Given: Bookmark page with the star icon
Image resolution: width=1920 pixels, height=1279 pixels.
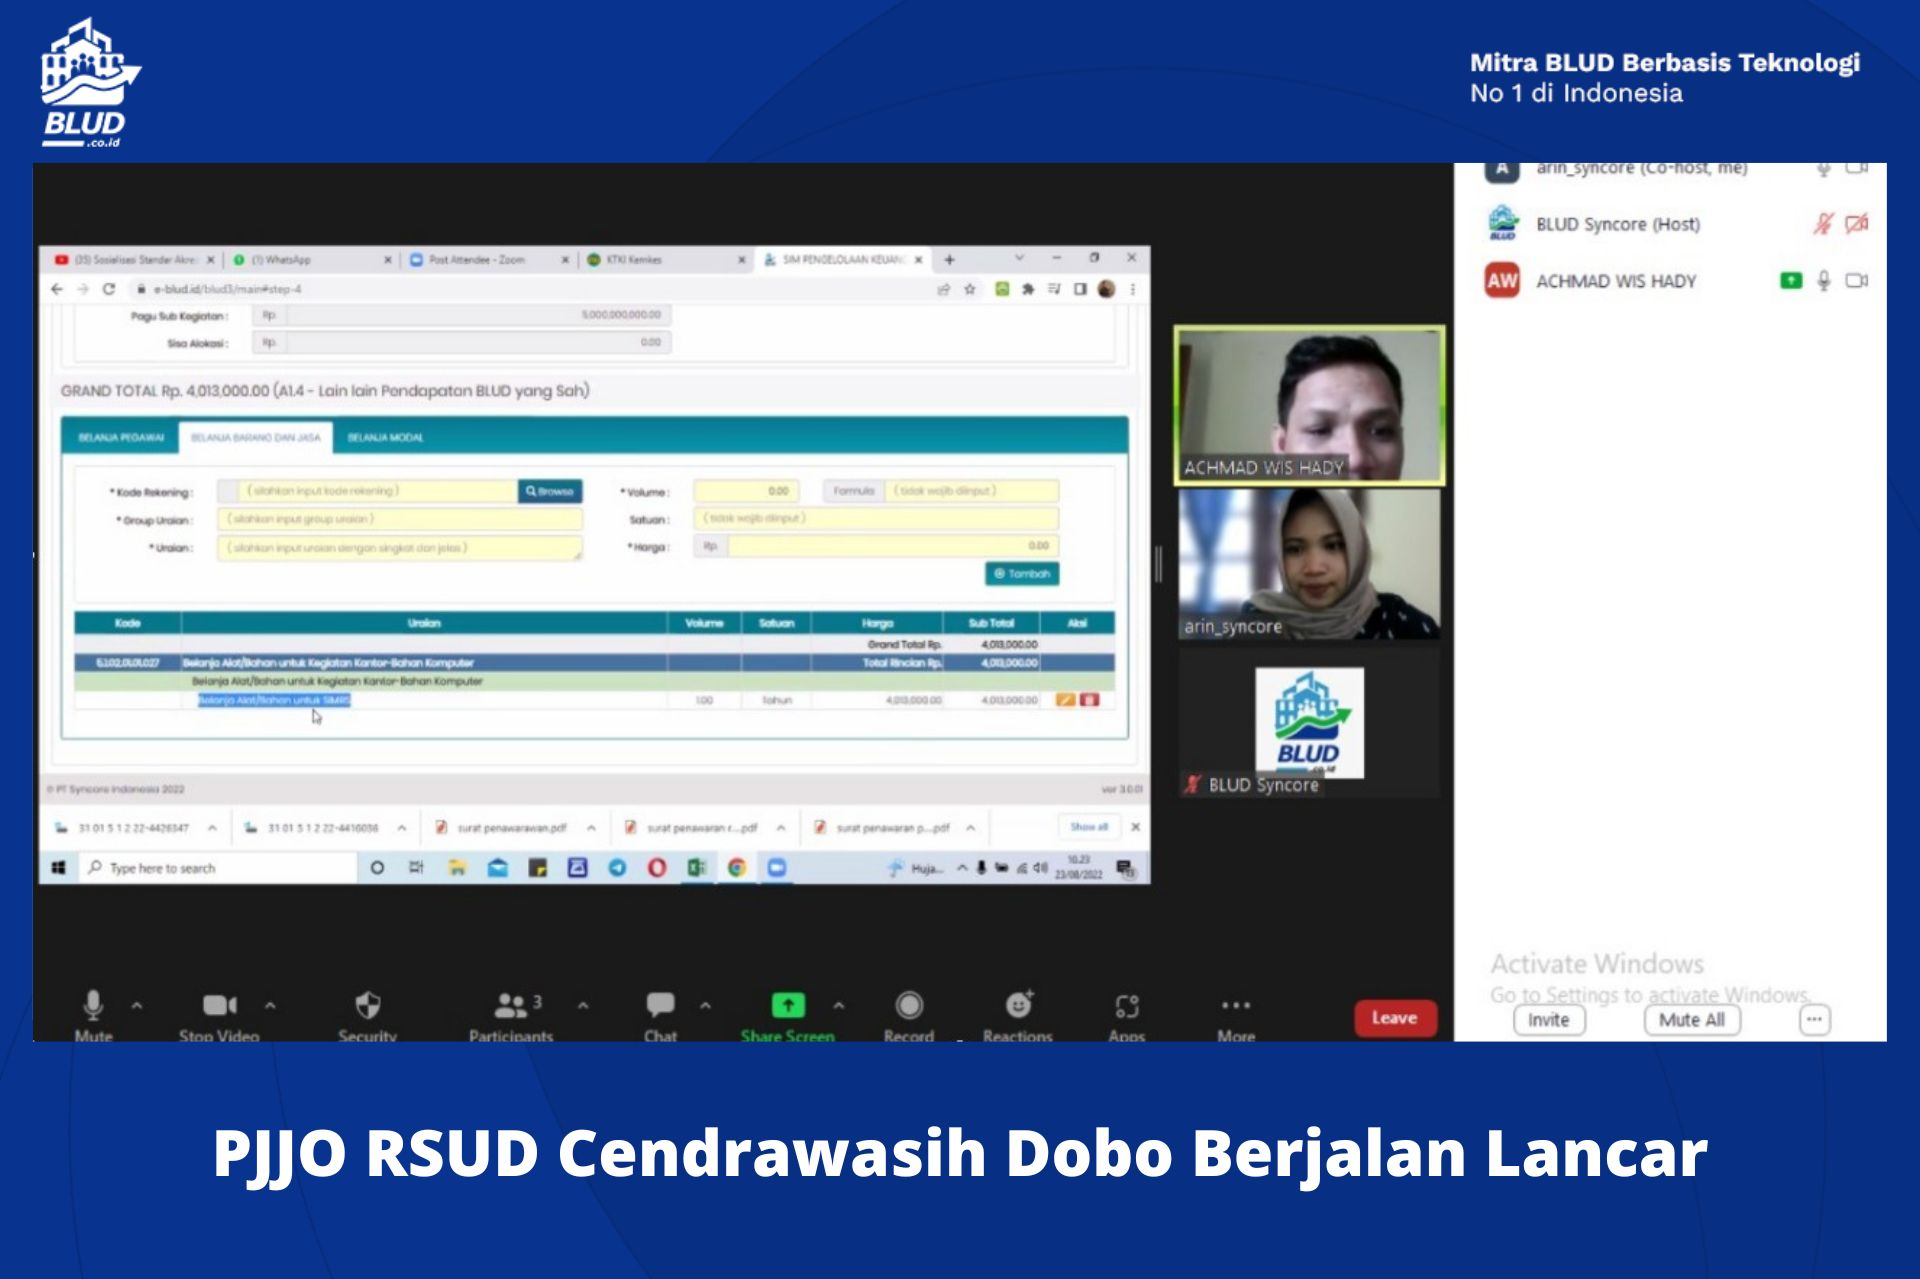Looking at the screenshot, I should 970,289.
